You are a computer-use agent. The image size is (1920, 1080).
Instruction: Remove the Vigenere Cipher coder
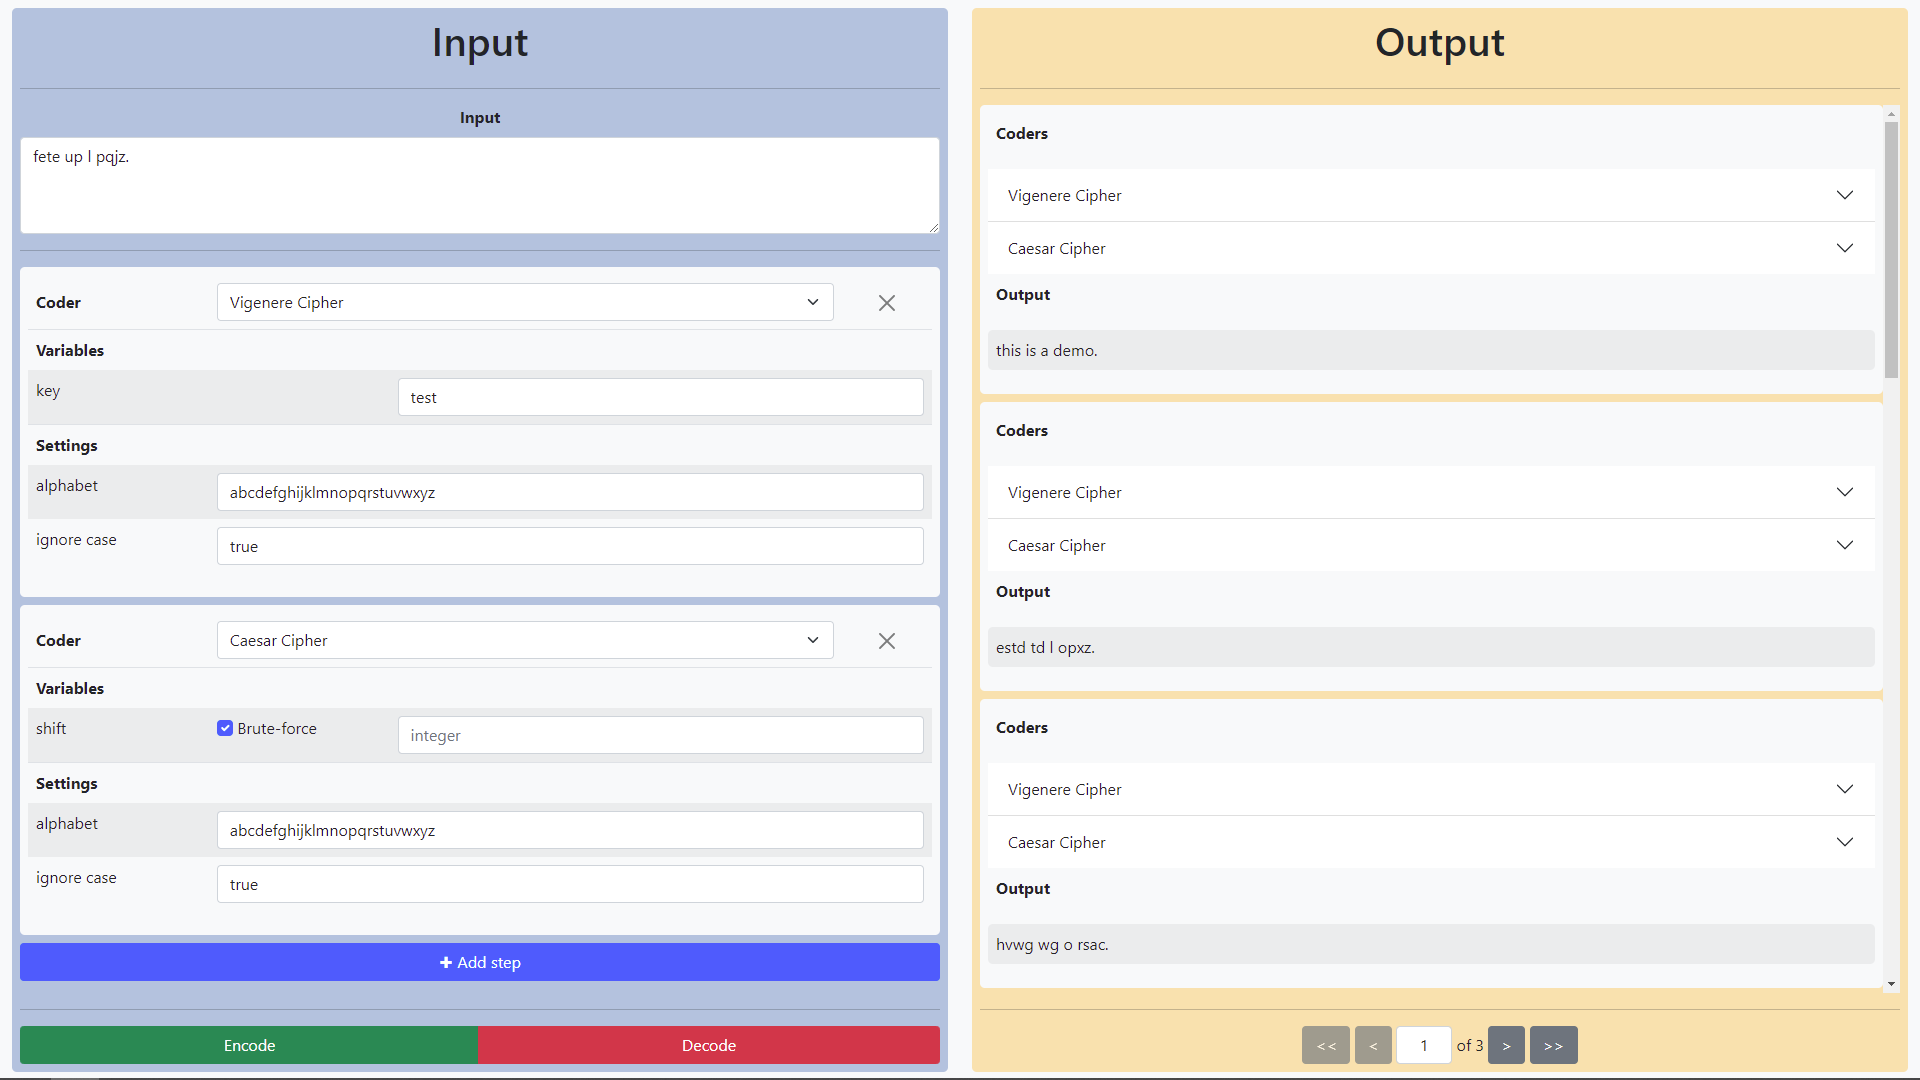(x=886, y=302)
